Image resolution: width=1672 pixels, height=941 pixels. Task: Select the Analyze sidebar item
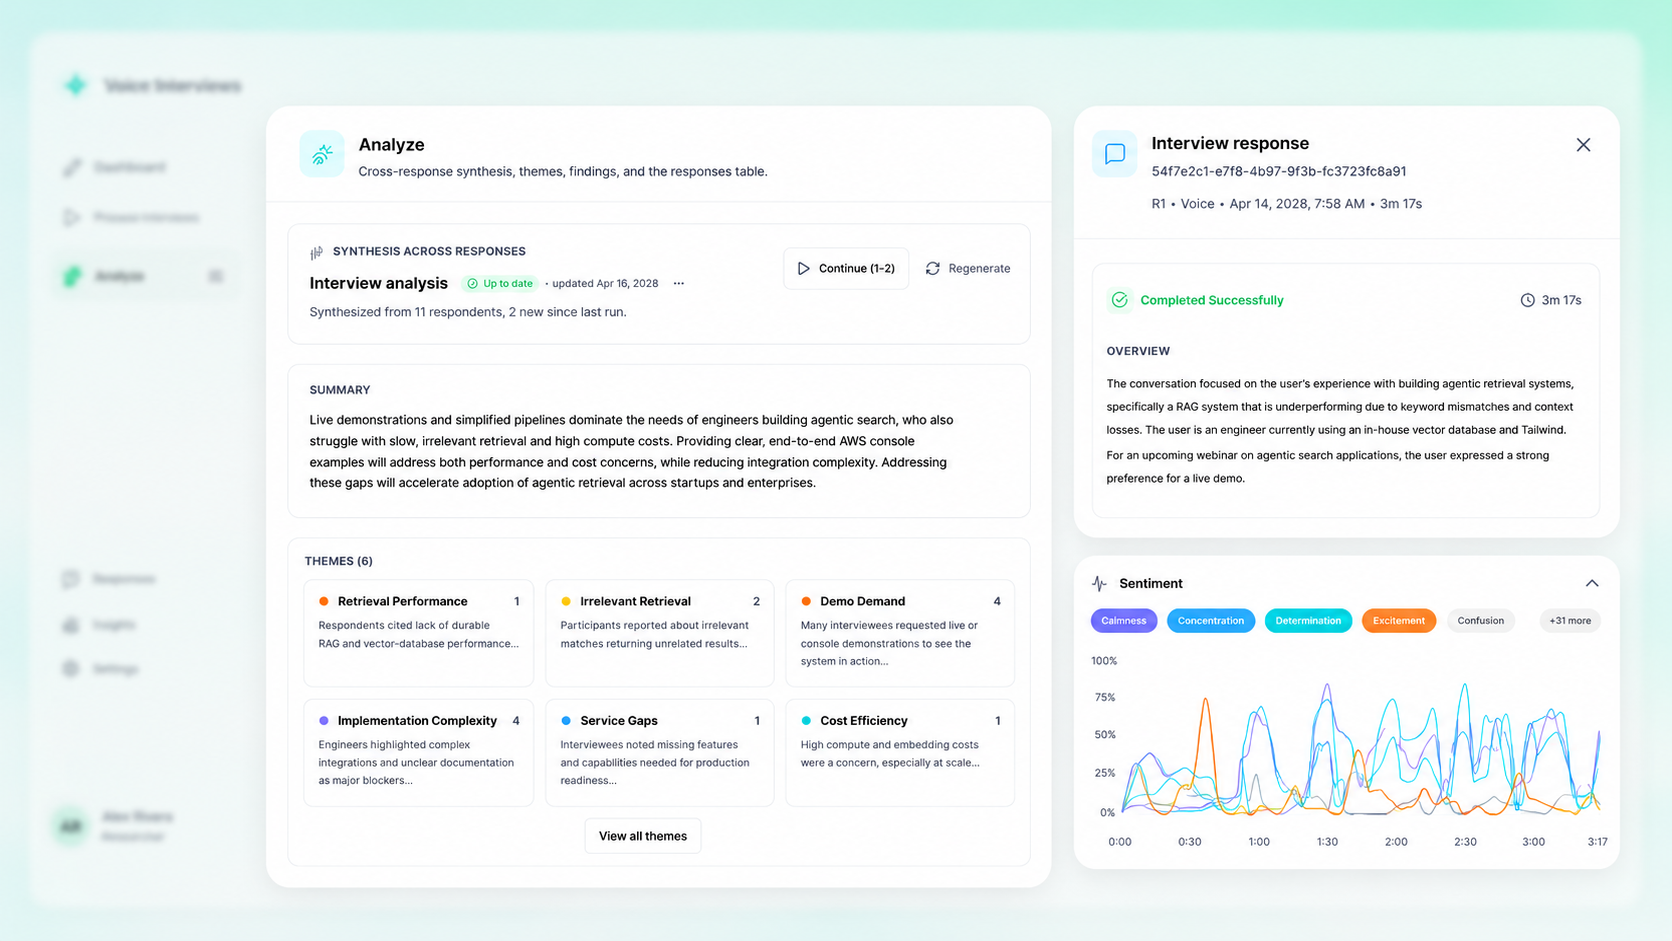point(146,276)
